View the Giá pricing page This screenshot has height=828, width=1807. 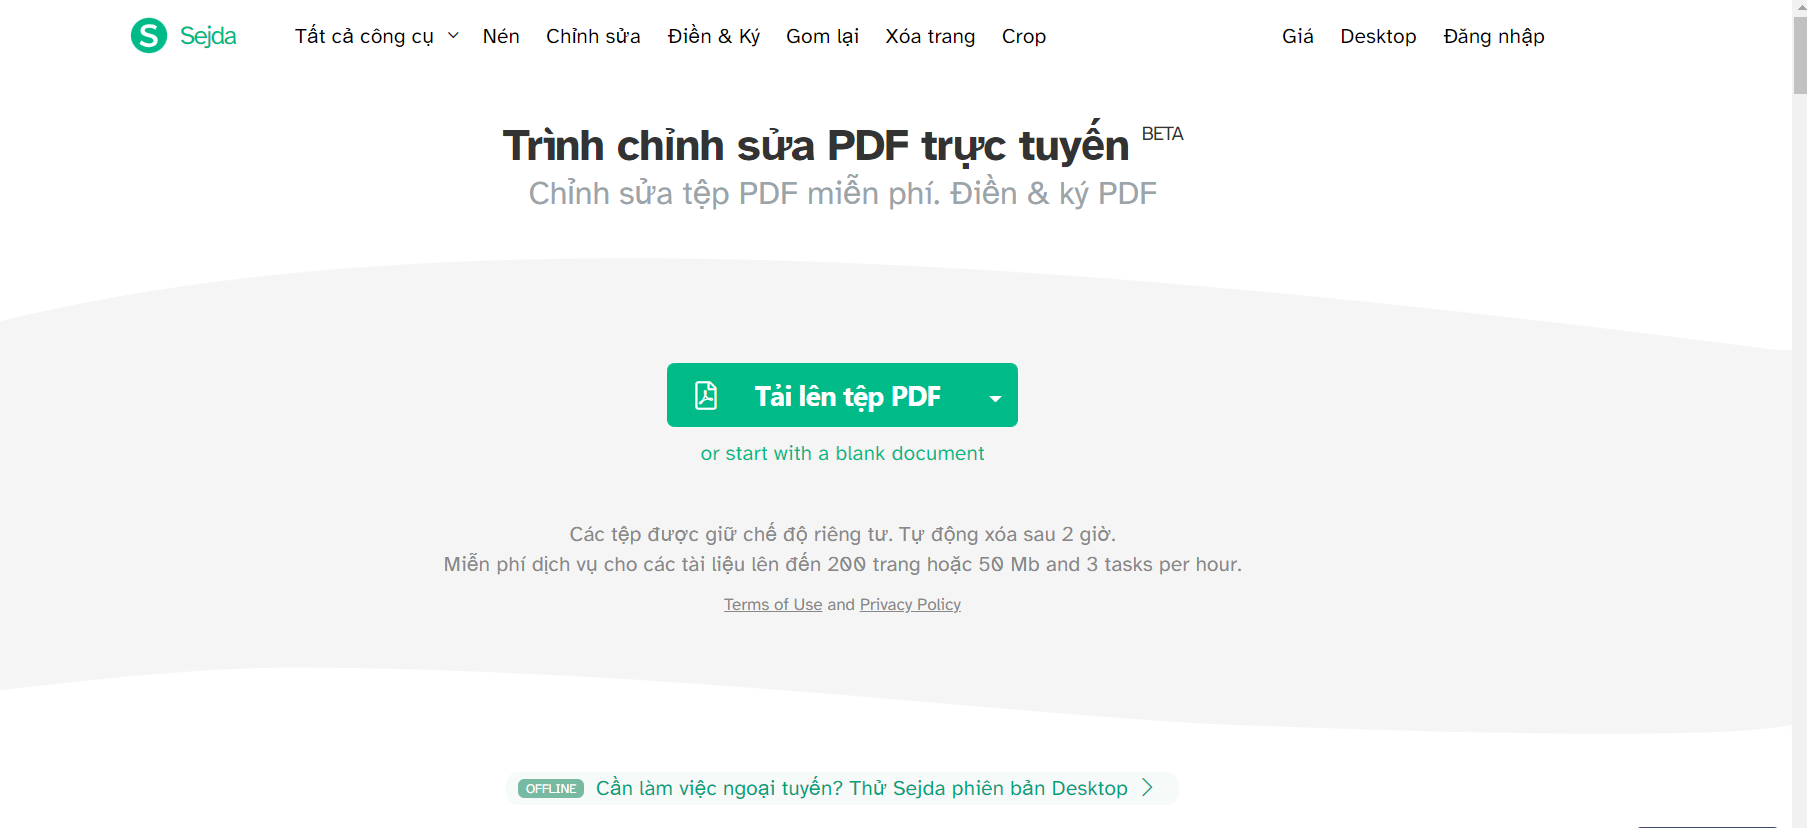pyautogui.click(x=1298, y=36)
